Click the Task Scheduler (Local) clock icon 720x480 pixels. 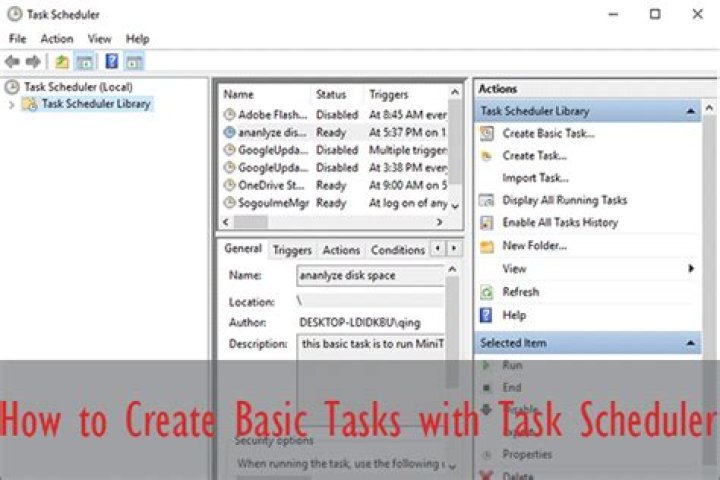[x=12, y=87]
